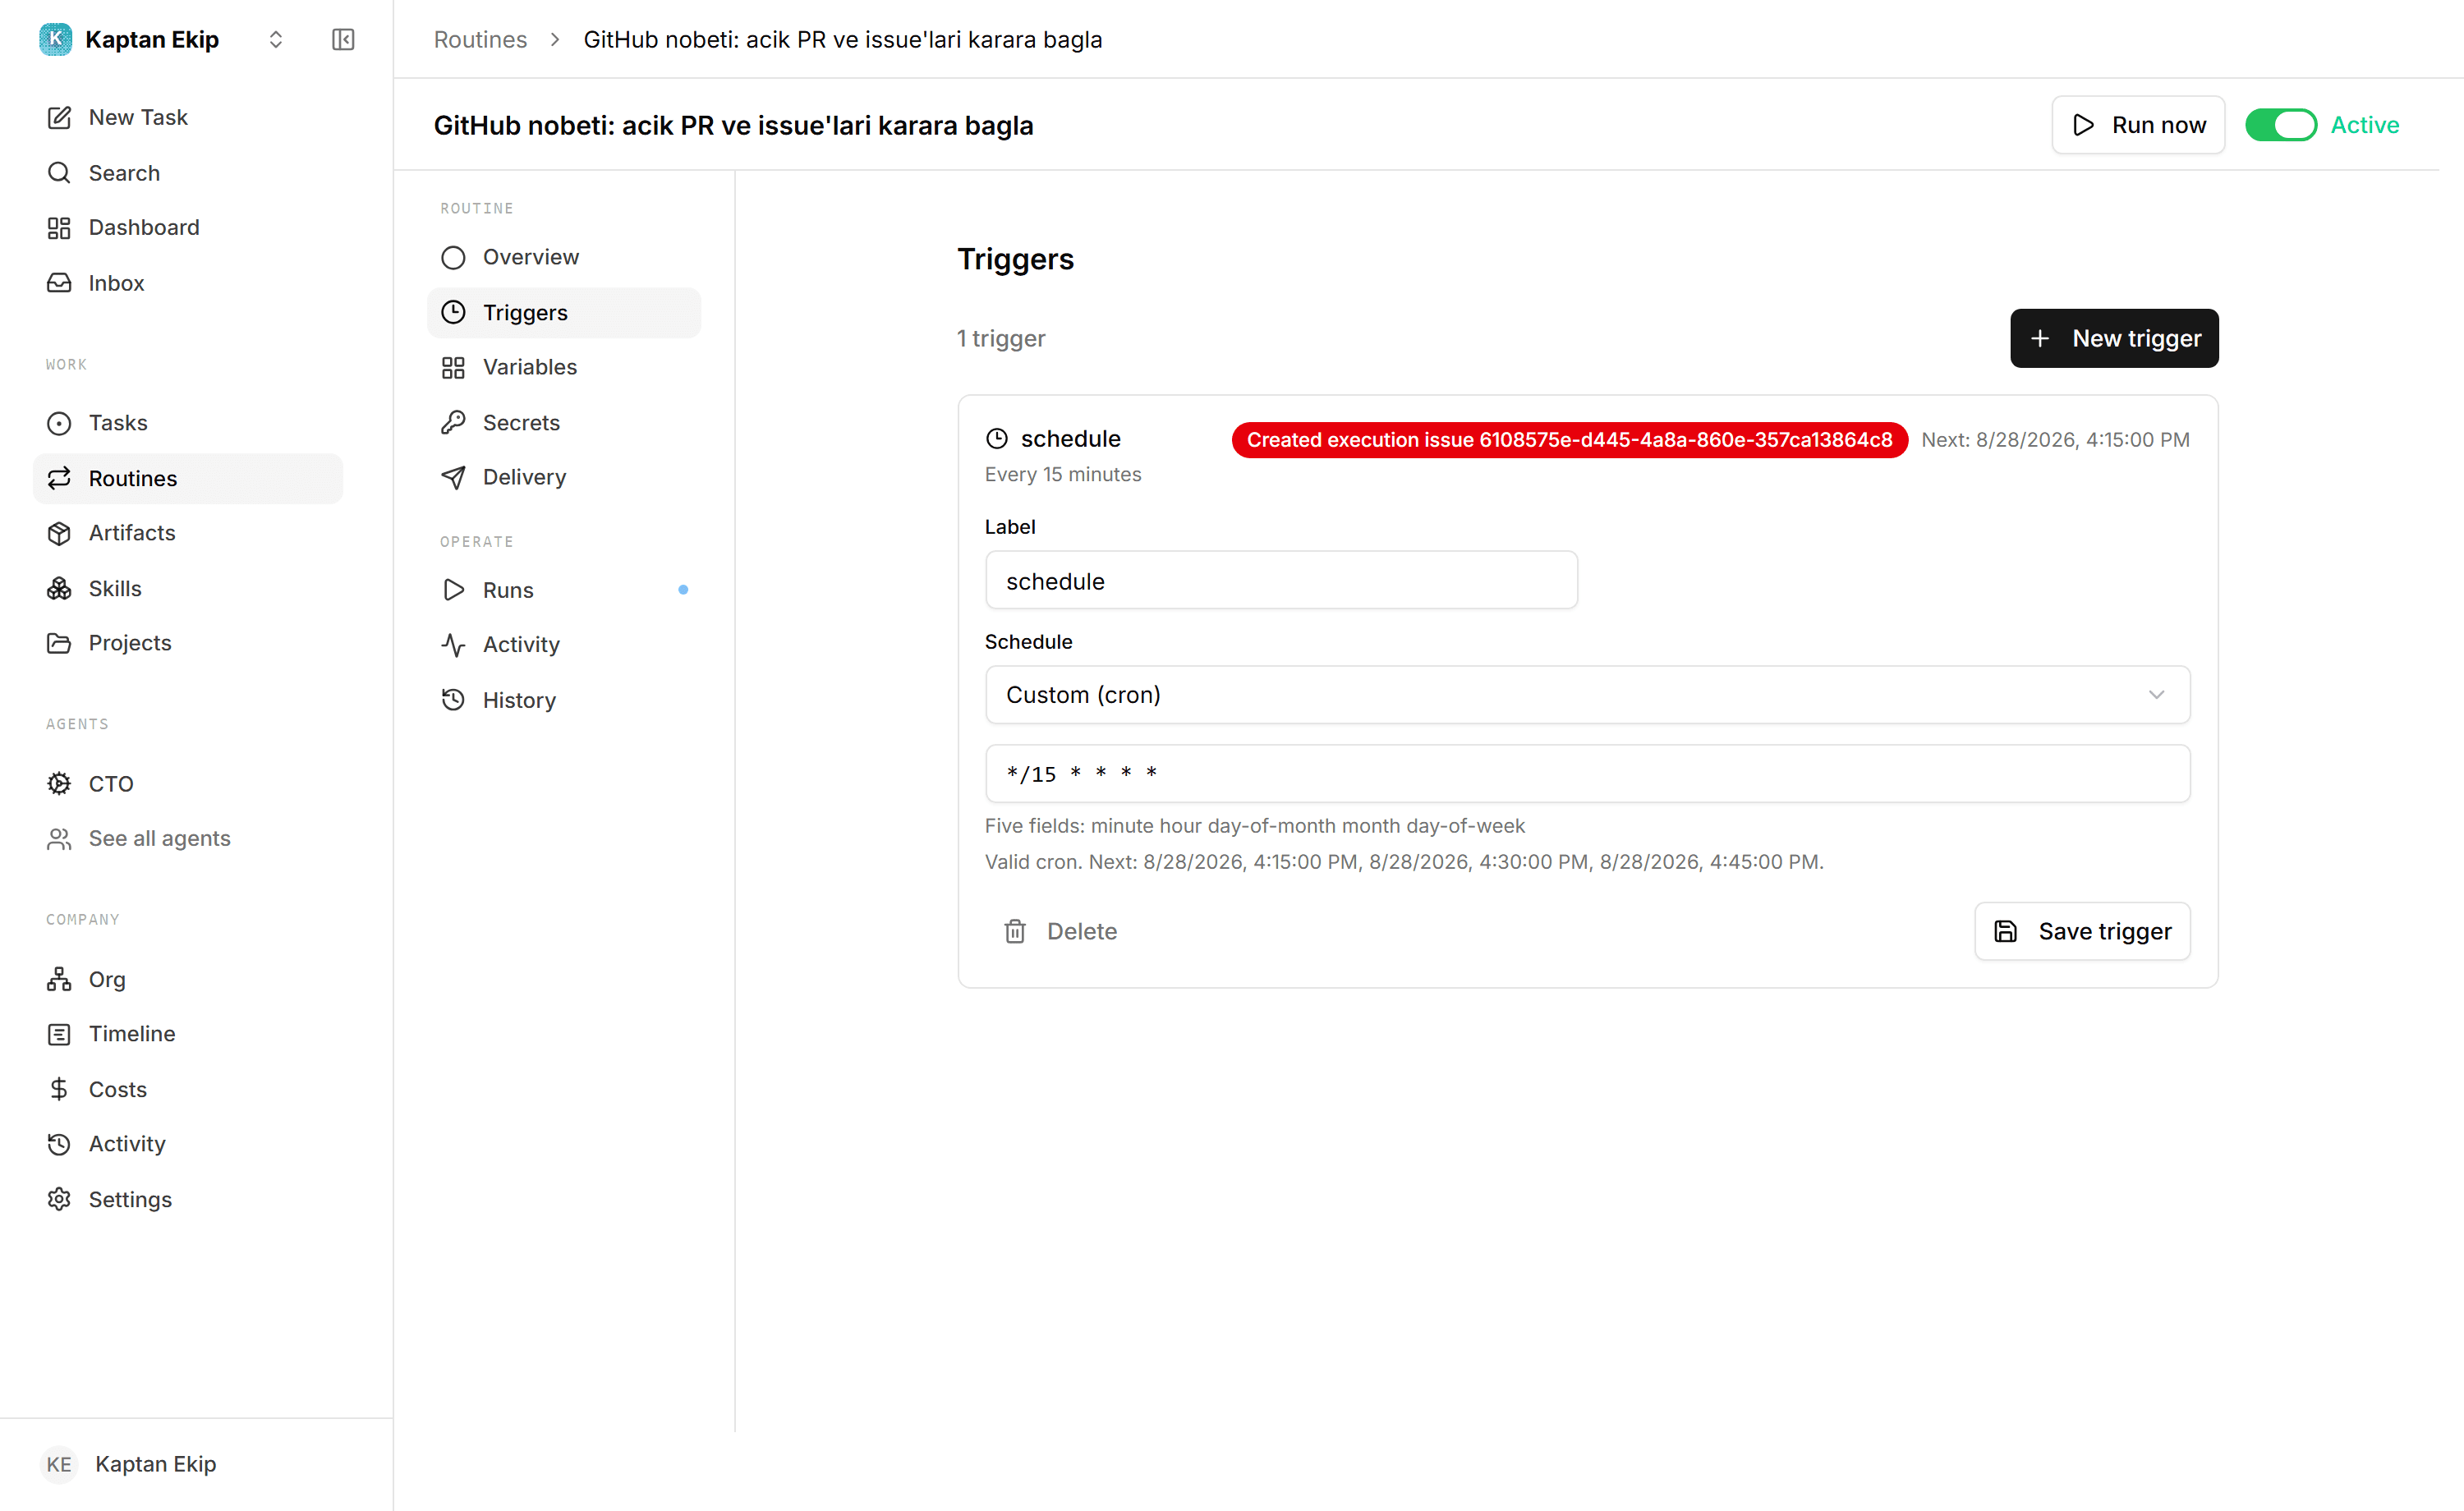Click See all agents

point(187,838)
